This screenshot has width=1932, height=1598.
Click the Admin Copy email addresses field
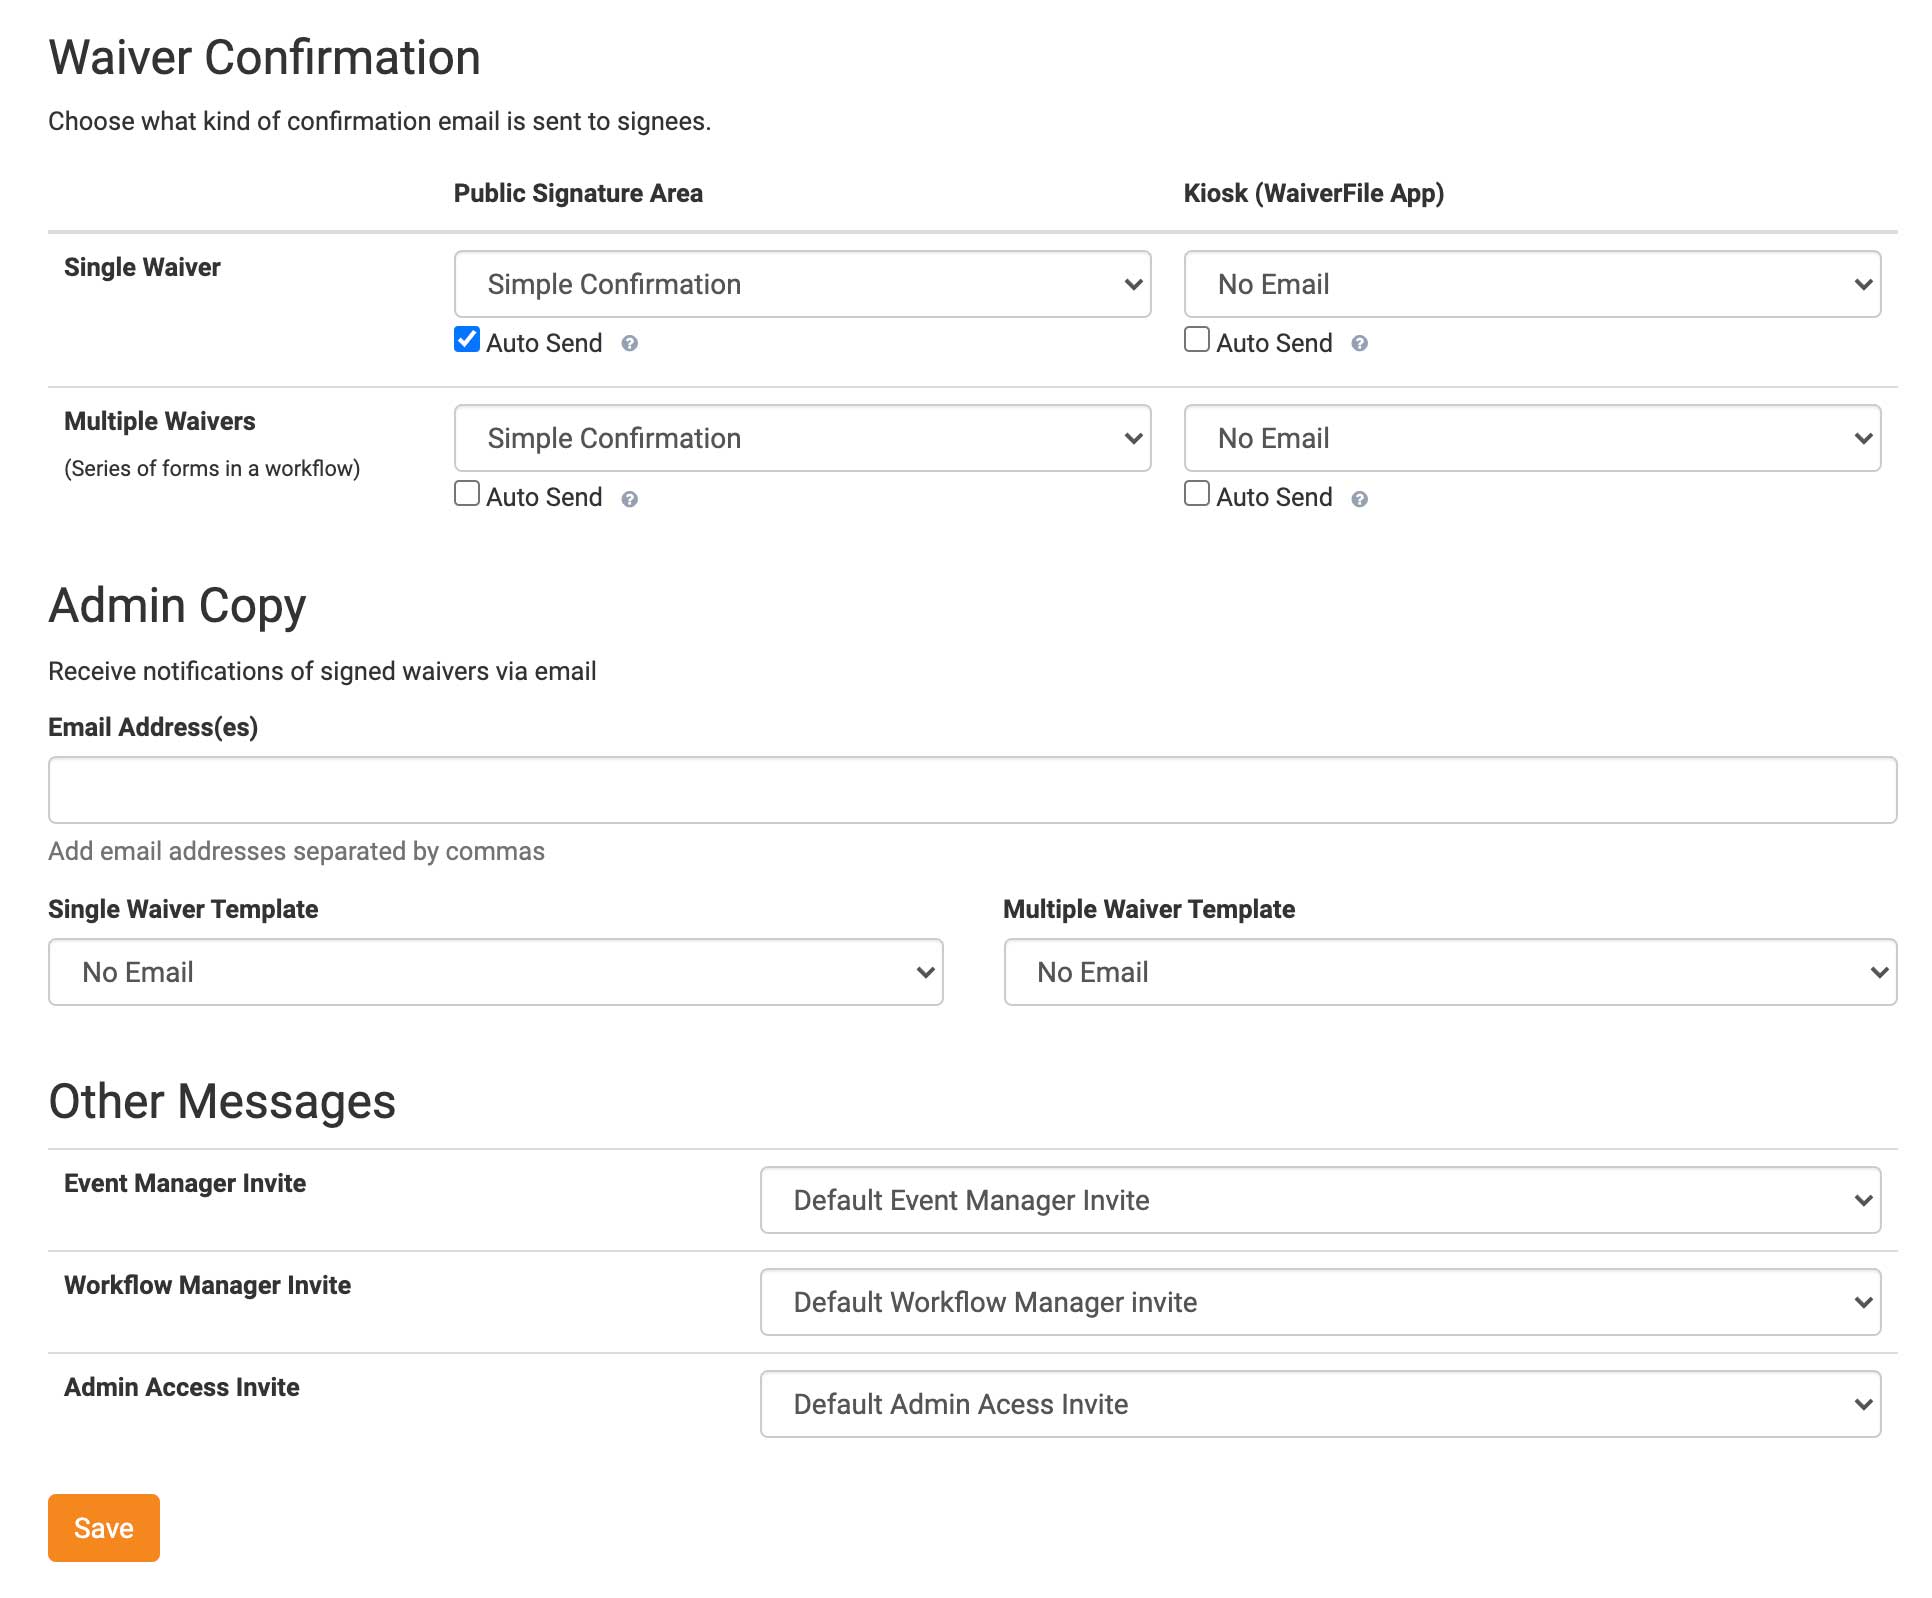click(x=972, y=790)
